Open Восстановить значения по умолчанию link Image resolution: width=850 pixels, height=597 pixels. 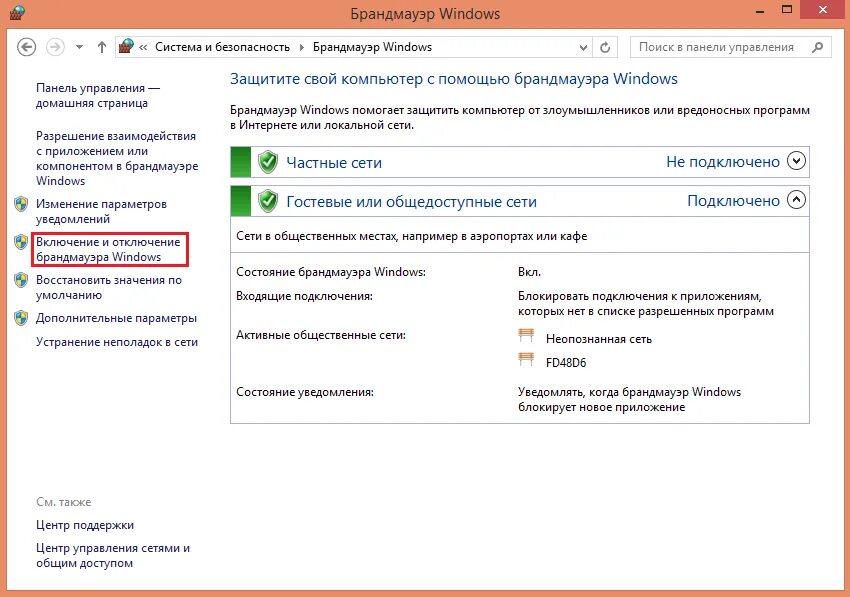click(x=109, y=287)
